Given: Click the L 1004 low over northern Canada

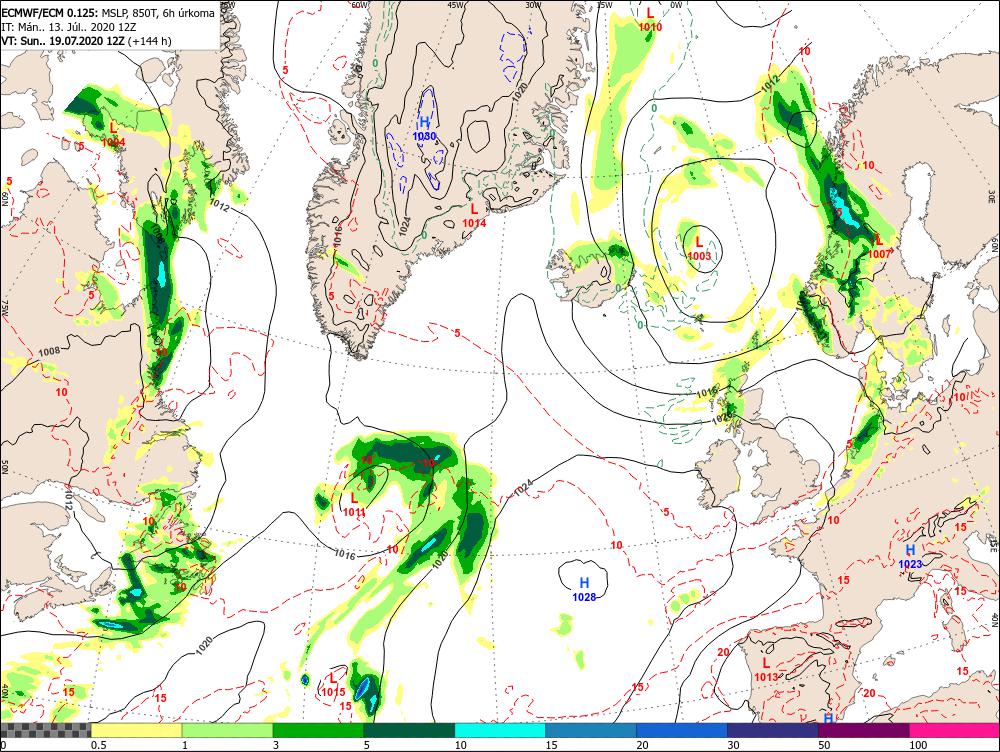Looking at the screenshot, I should pyautogui.click(x=114, y=134).
